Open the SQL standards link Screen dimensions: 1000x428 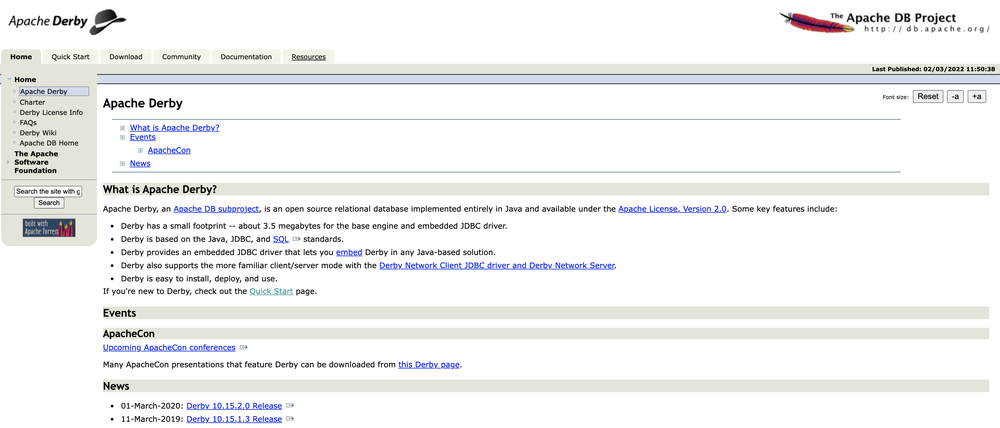[281, 239]
